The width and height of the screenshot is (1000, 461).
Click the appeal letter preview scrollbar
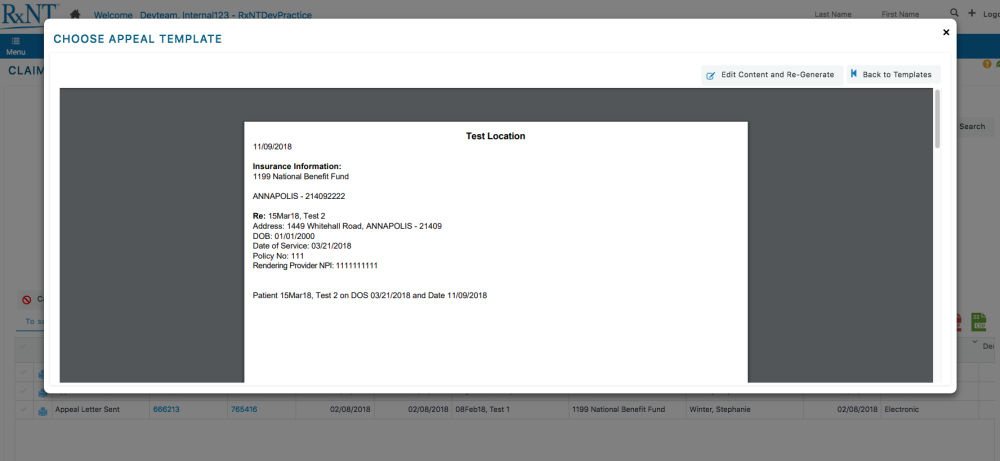(x=937, y=119)
